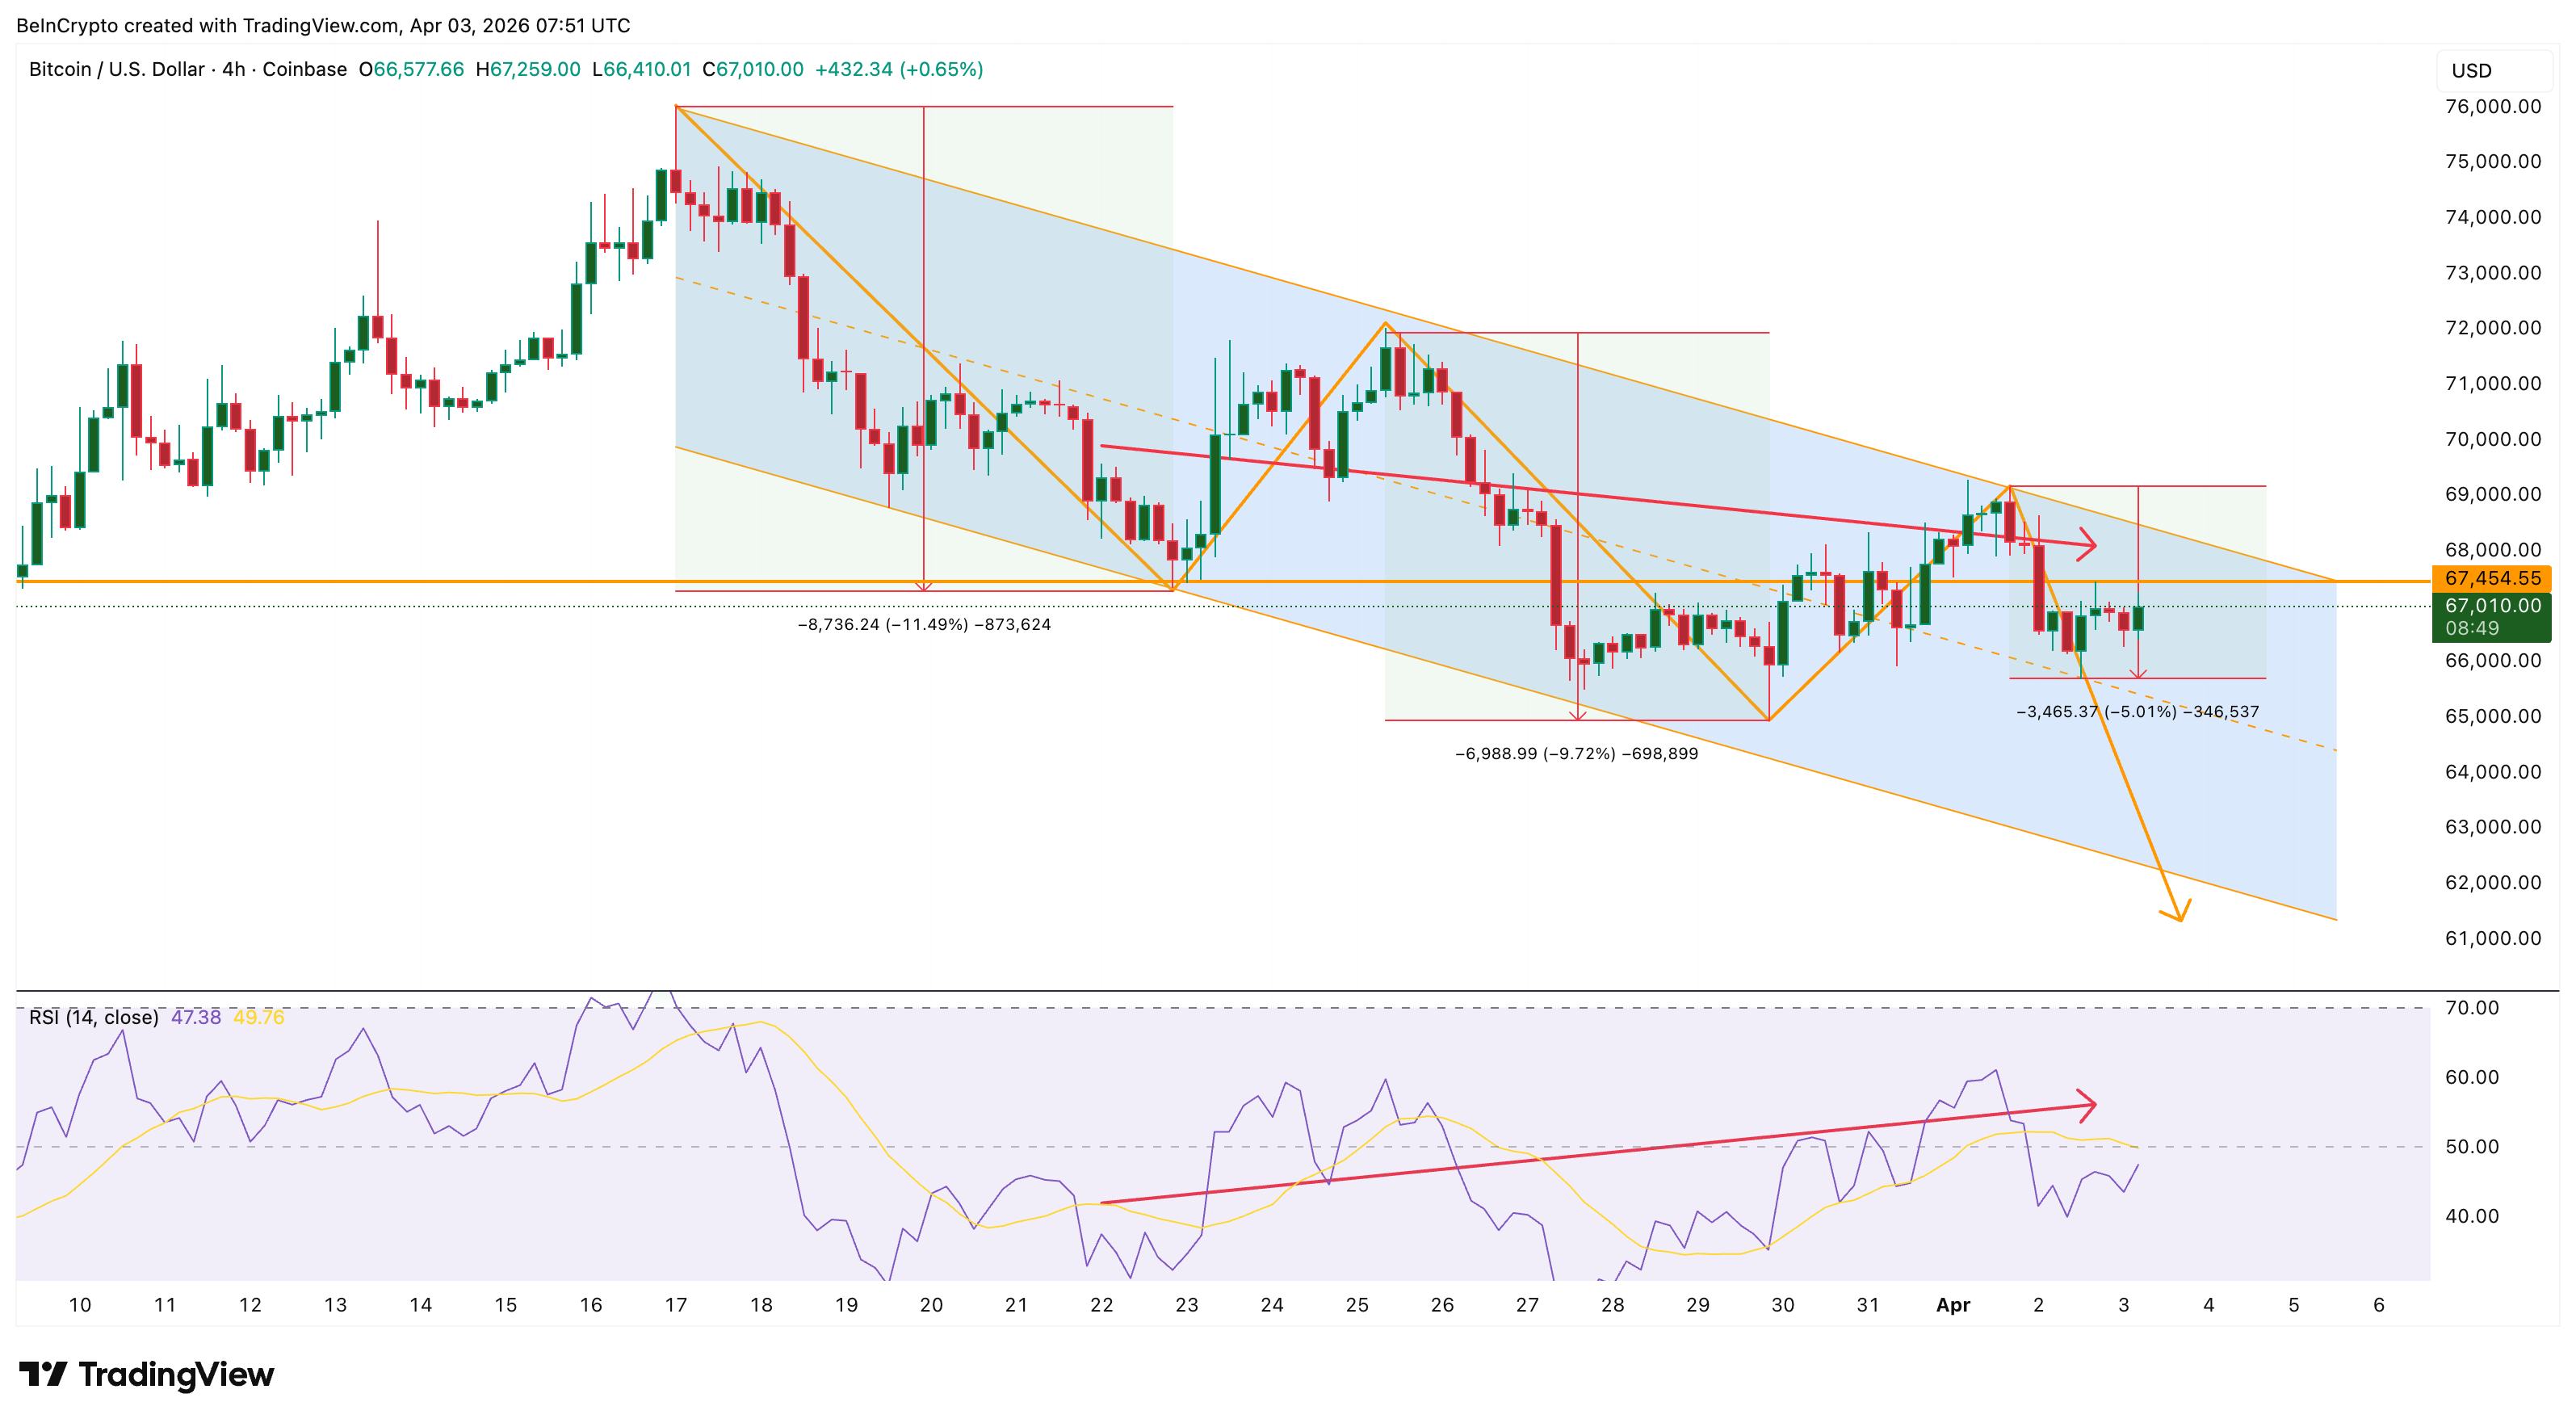Click the −8,736.24 (−11.49%) measurement label
Viewport: 2576px width, 1423px height.
tap(924, 625)
